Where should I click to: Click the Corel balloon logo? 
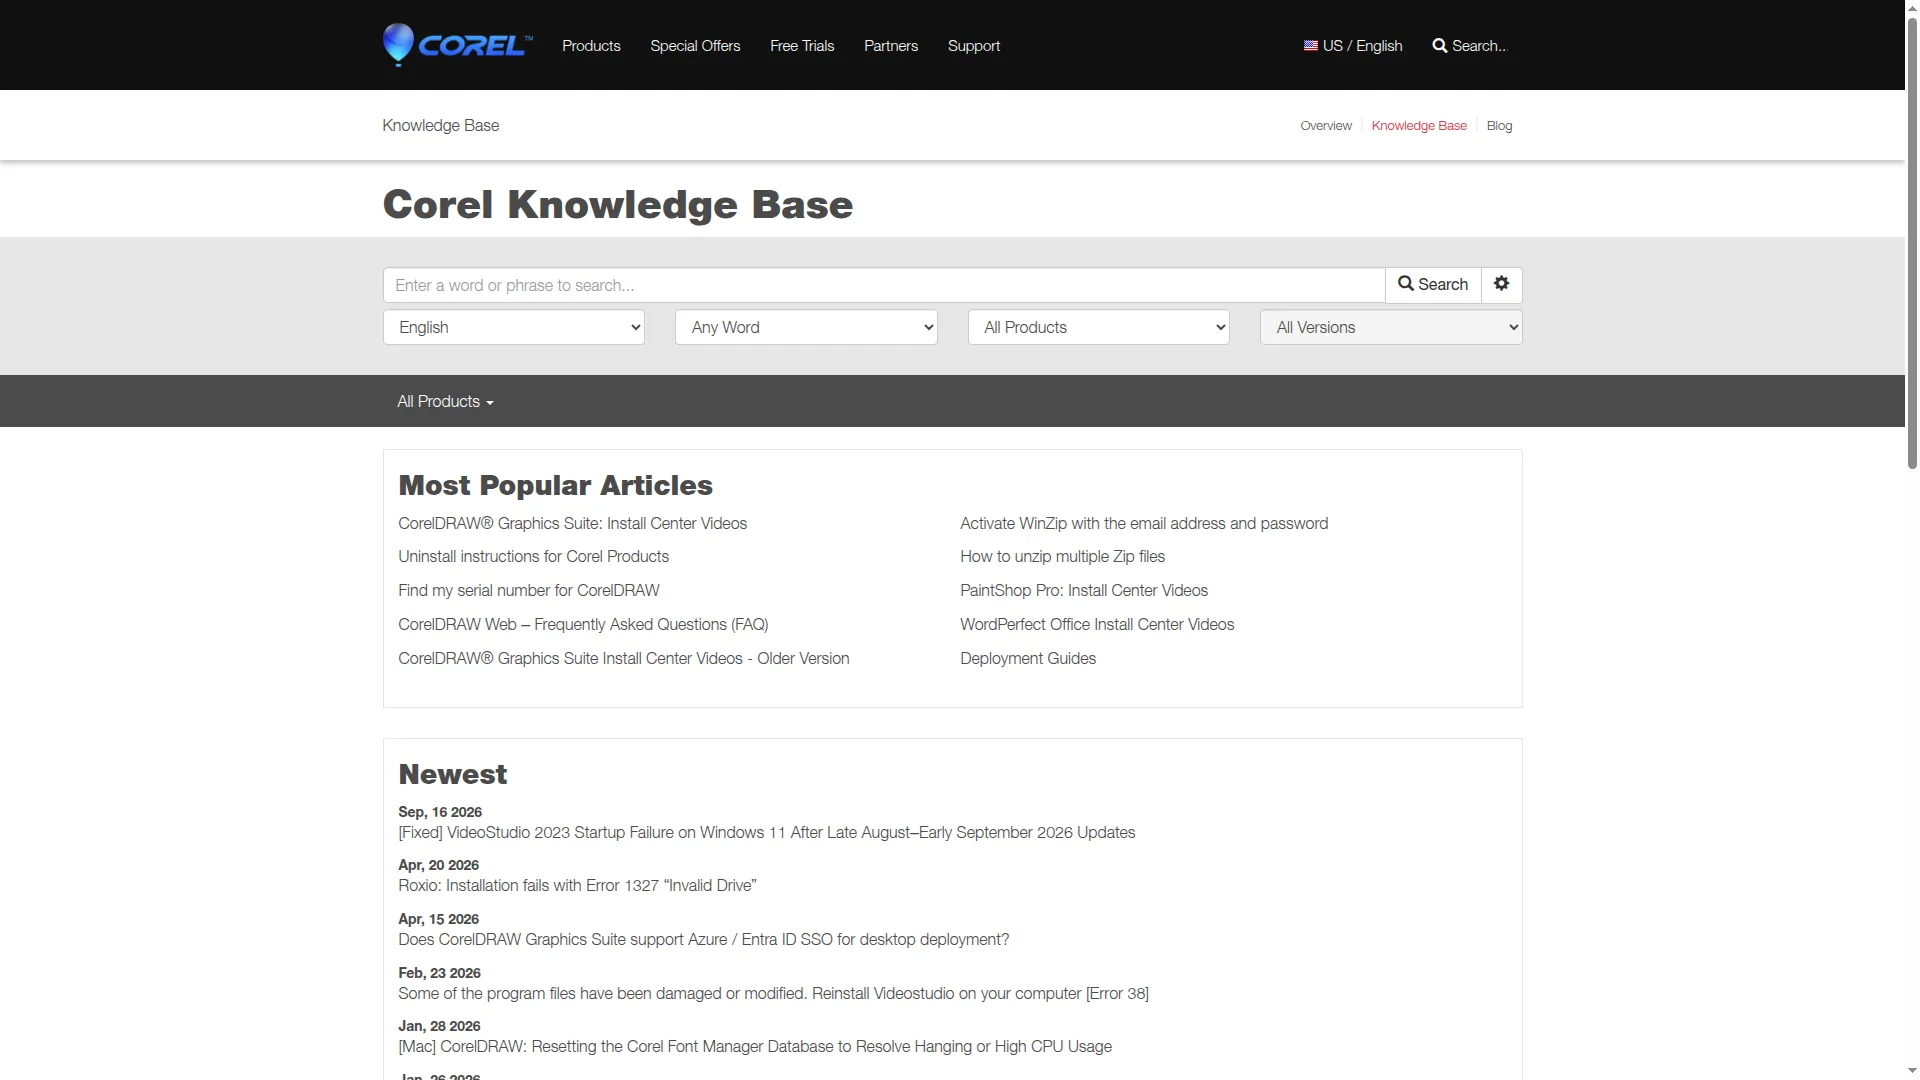pos(457,45)
